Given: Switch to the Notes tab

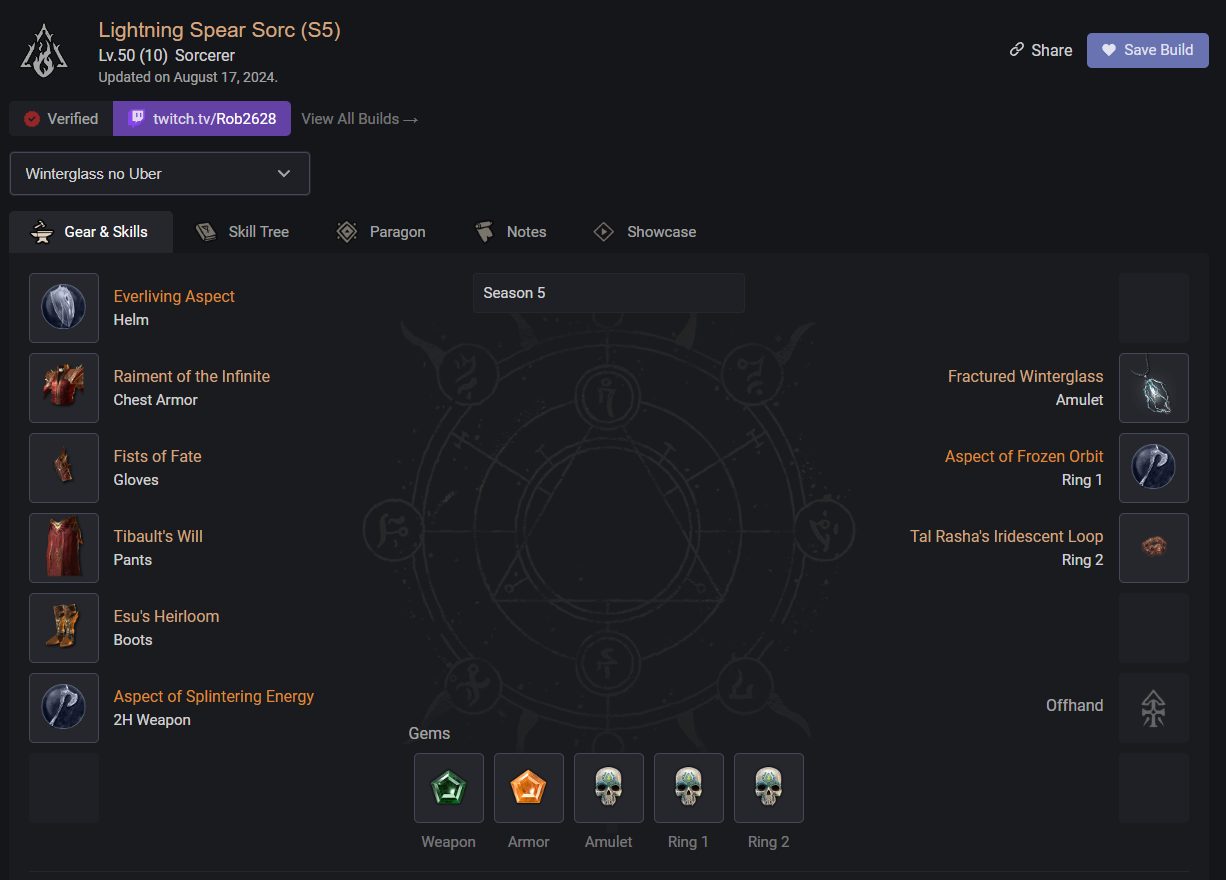Looking at the screenshot, I should click(x=511, y=232).
